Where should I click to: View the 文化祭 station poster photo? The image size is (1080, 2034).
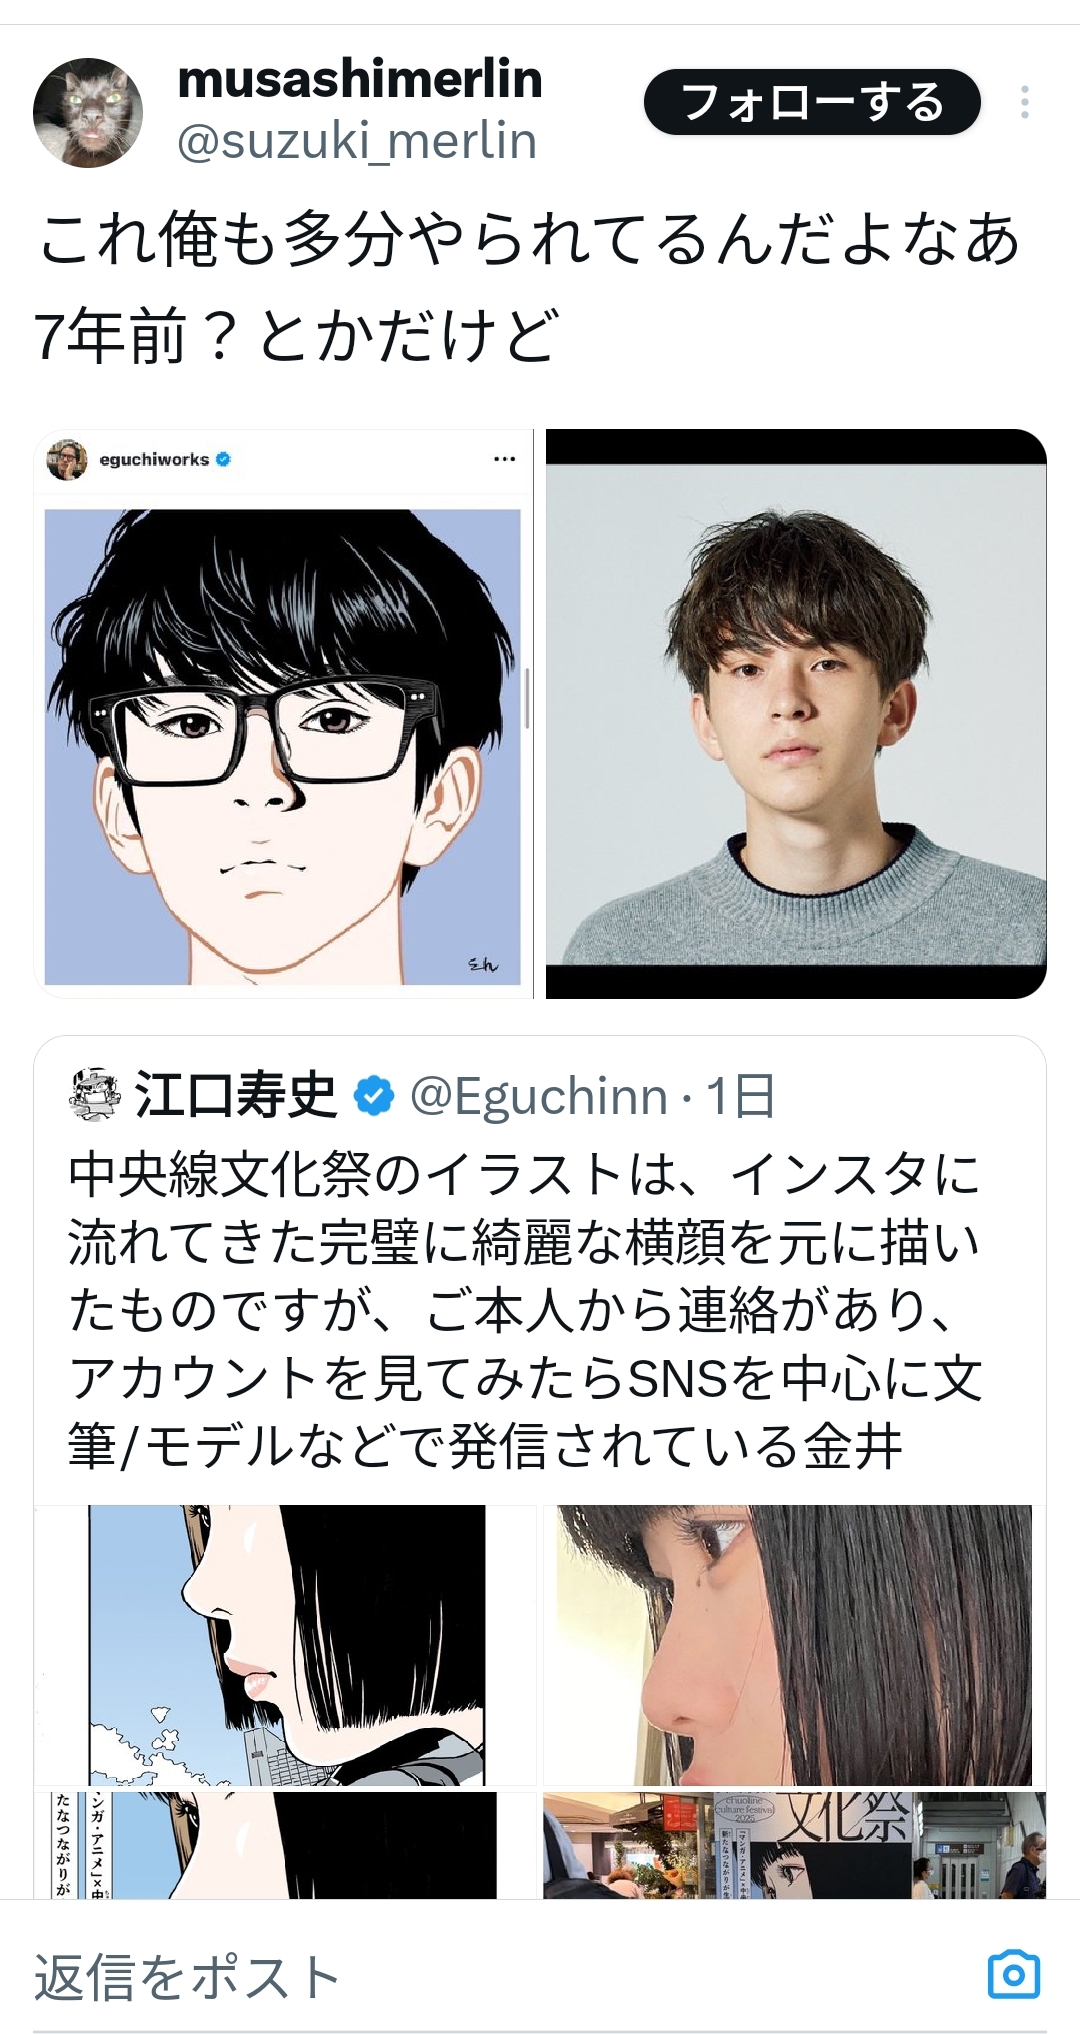coord(795,1845)
